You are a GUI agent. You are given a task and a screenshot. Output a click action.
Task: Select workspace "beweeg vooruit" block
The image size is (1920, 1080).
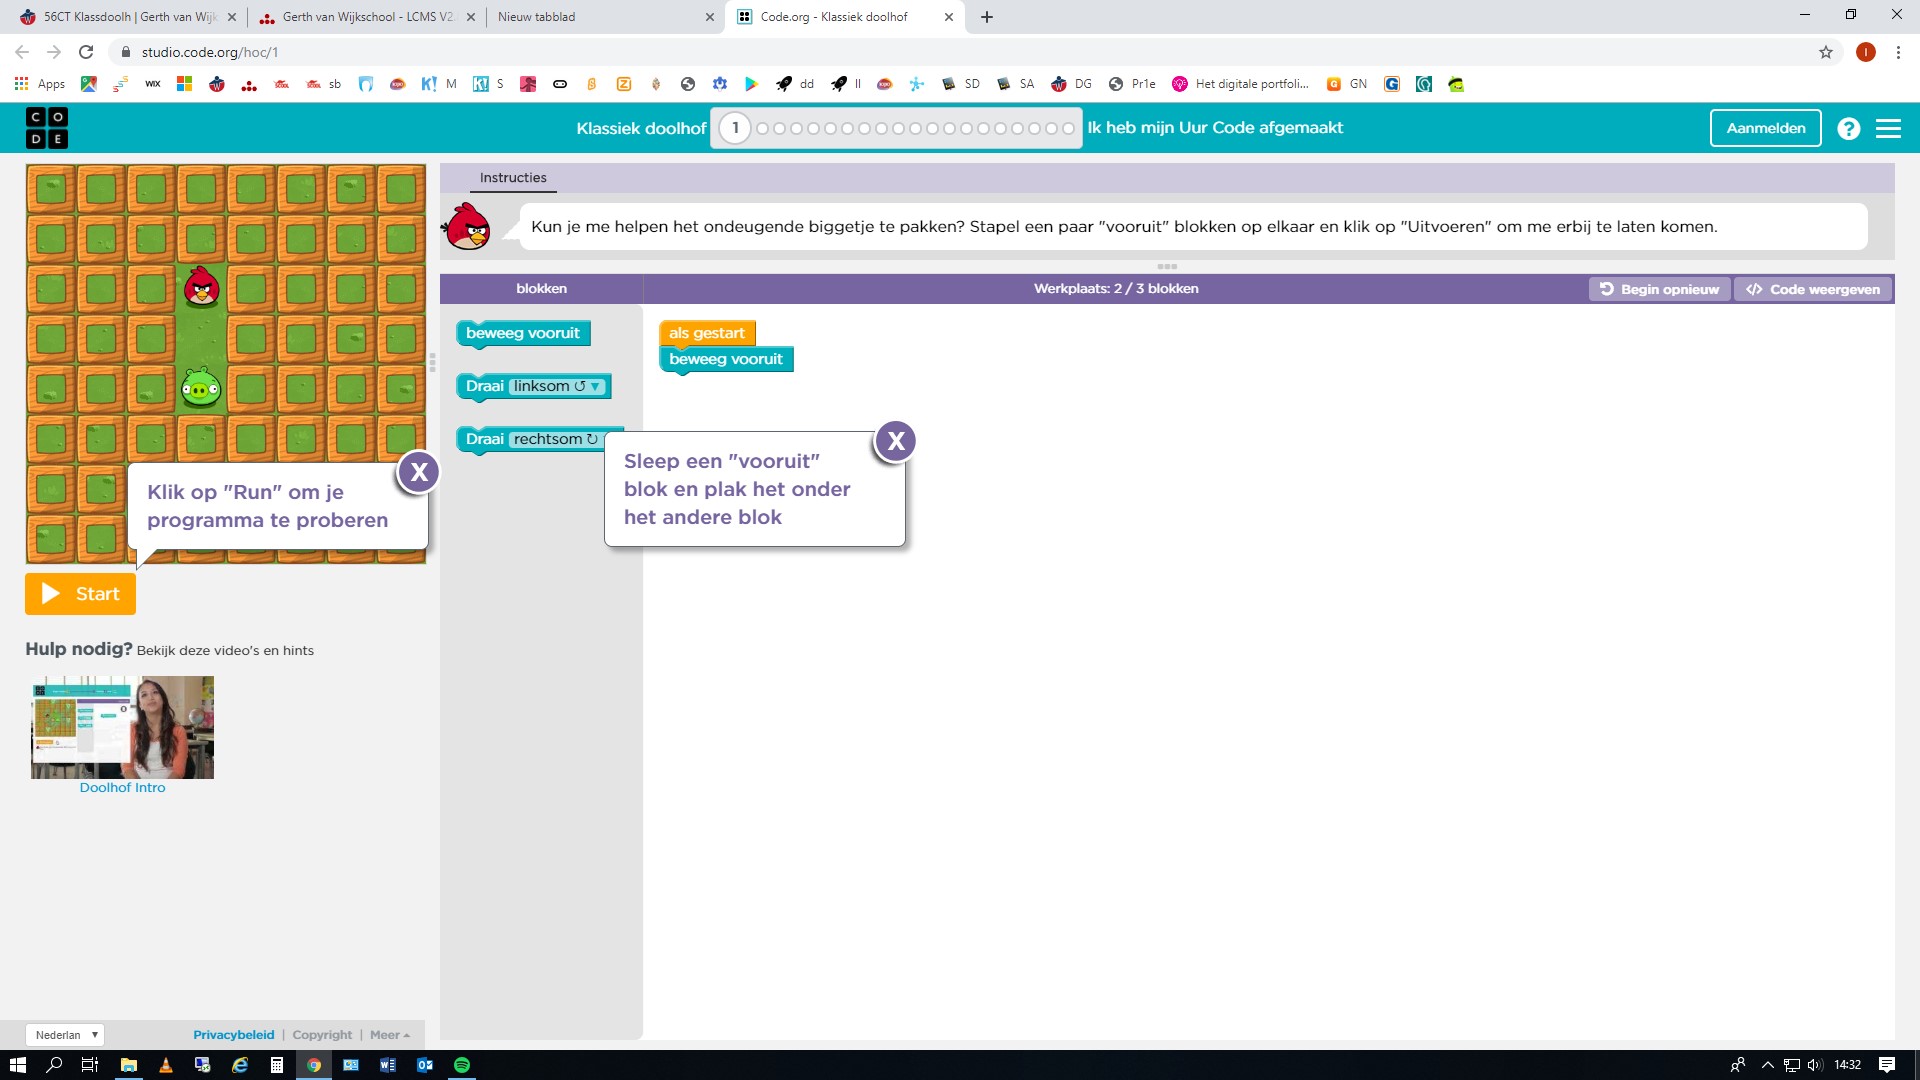(x=726, y=359)
